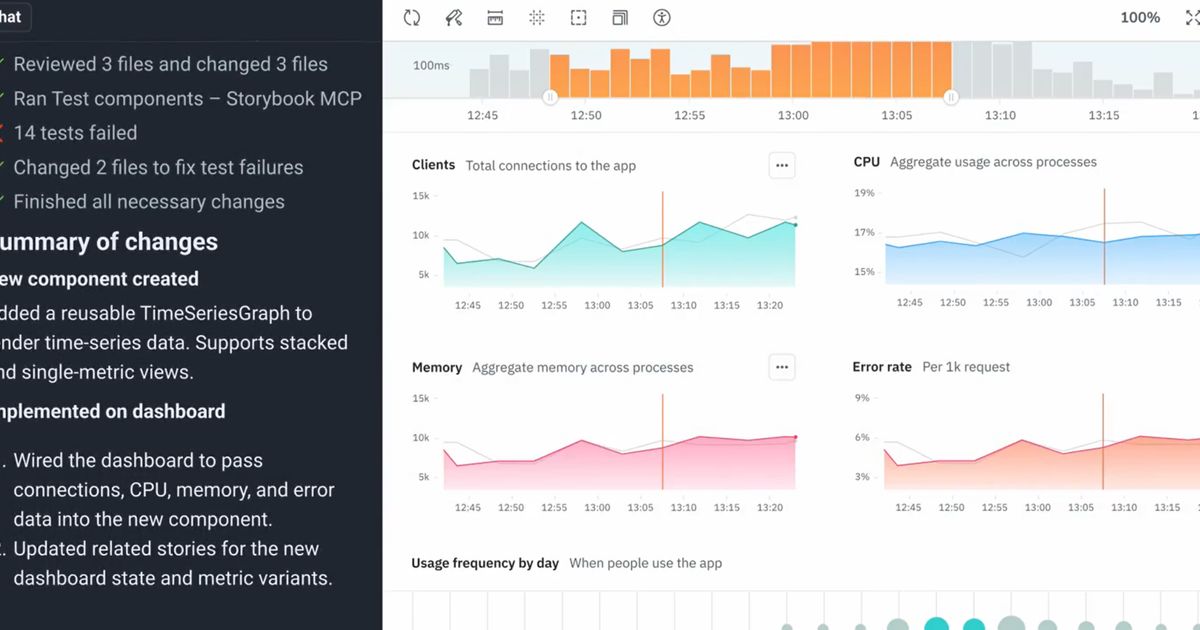The width and height of the screenshot is (1200, 630).
Task: Click the orange time marker in CPU chart
Action: [1104, 237]
